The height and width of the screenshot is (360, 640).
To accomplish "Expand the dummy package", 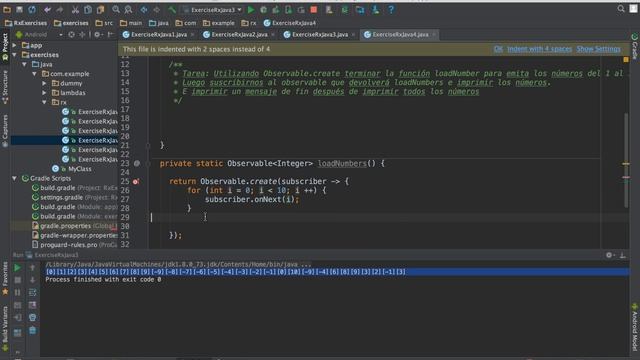I will pyautogui.click(x=44, y=83).
